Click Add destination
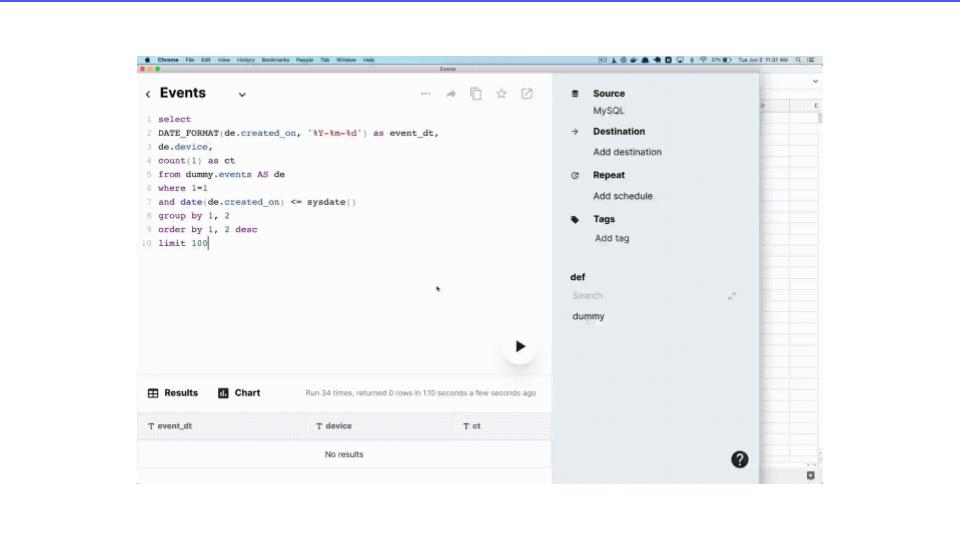The image size is (960, 540). pos(627,152)
